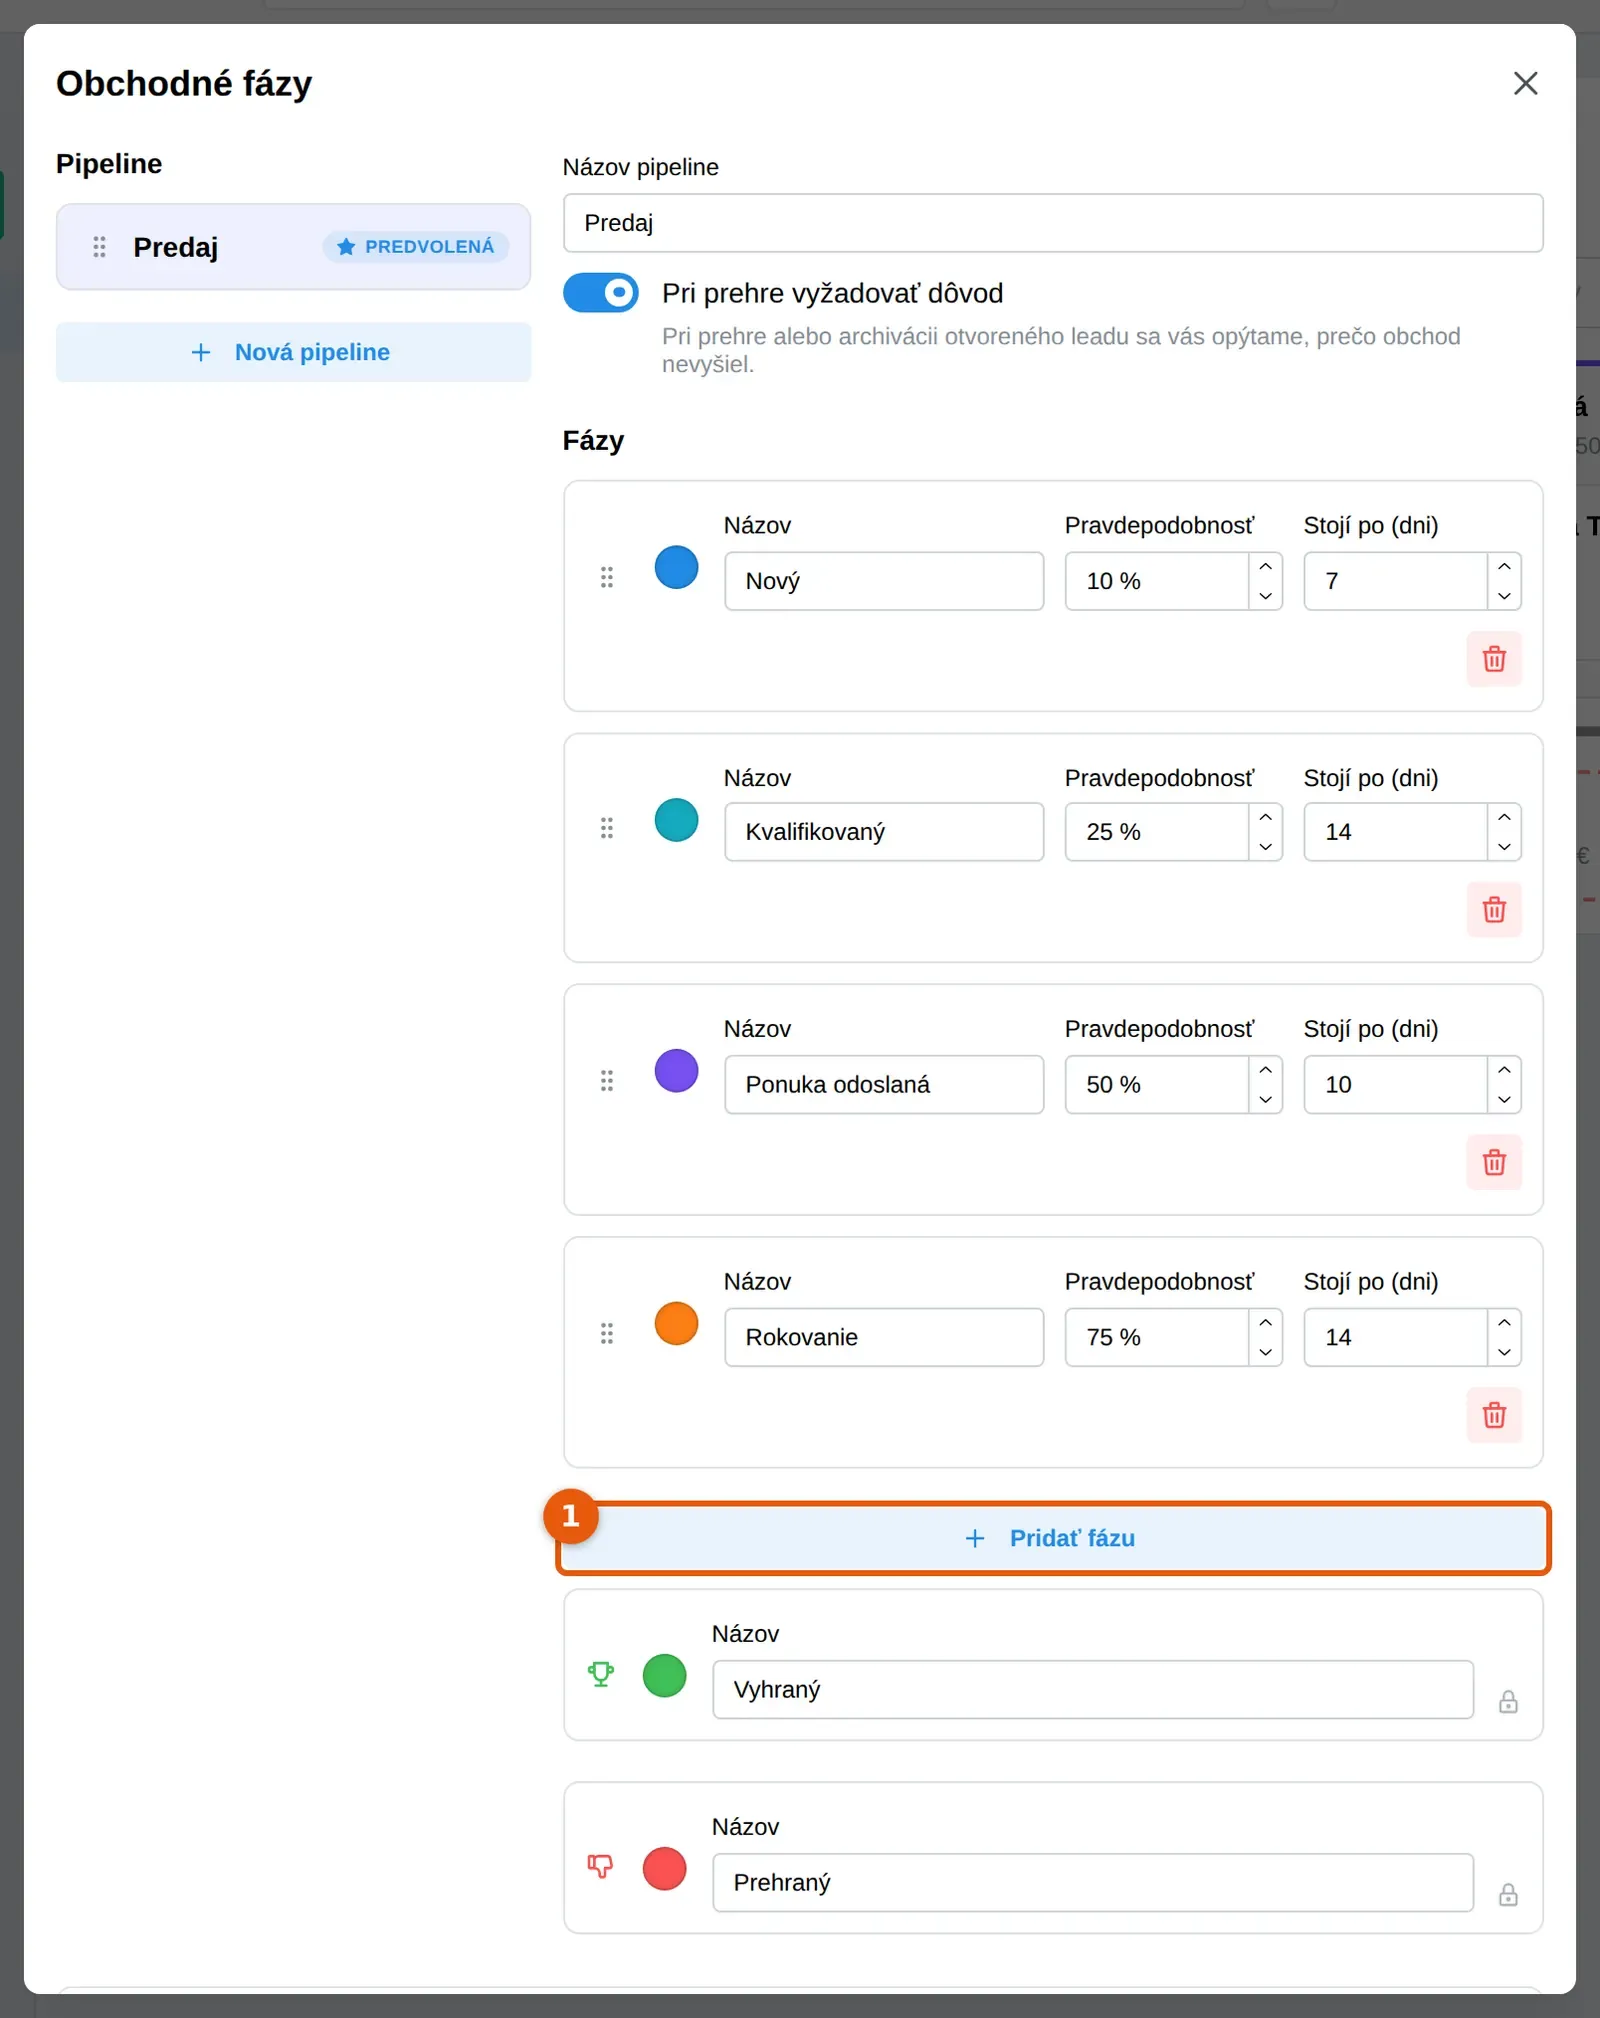Open the purple color swatch of Ponuka odoslaná
This screenshot has width=1600, height=2018.
[x=676, y=1071]
